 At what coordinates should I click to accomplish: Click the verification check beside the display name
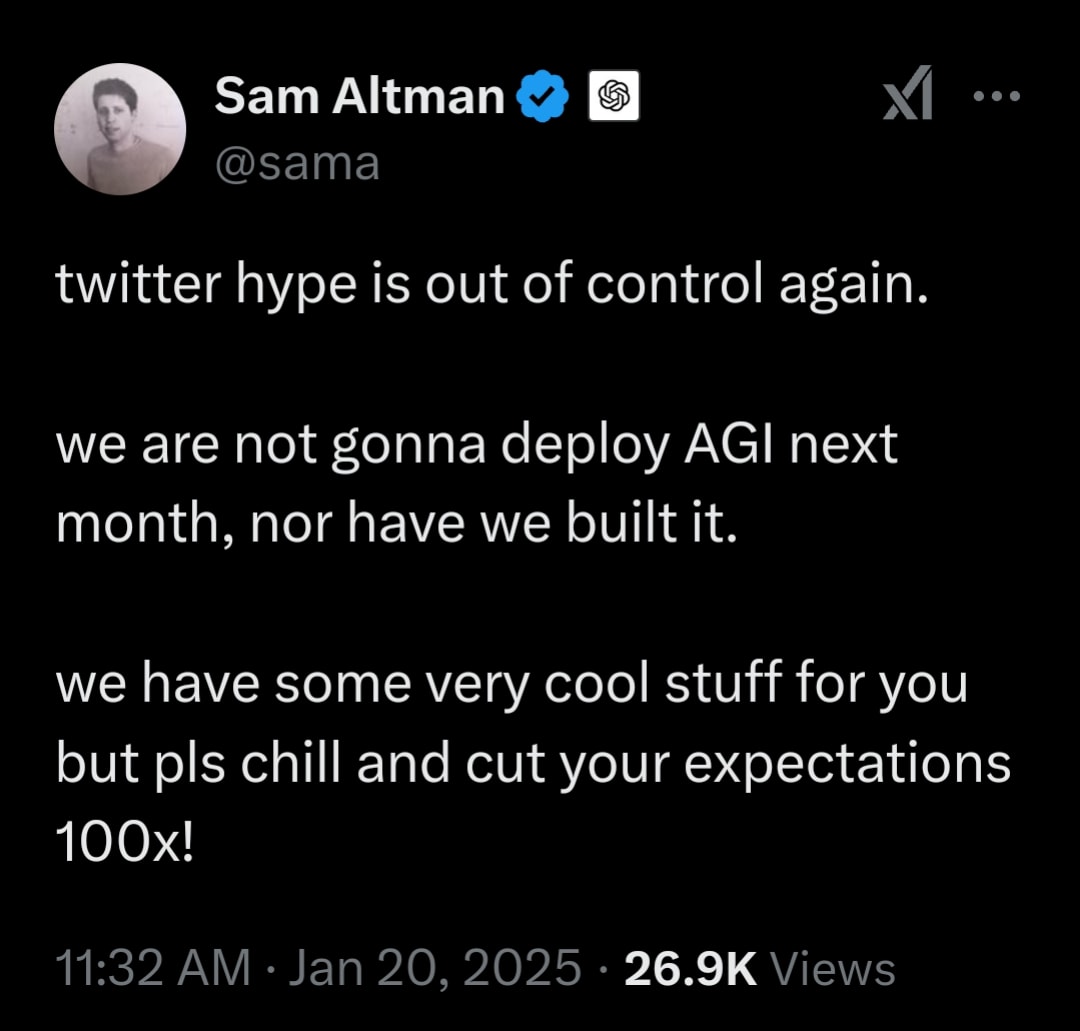541,95
